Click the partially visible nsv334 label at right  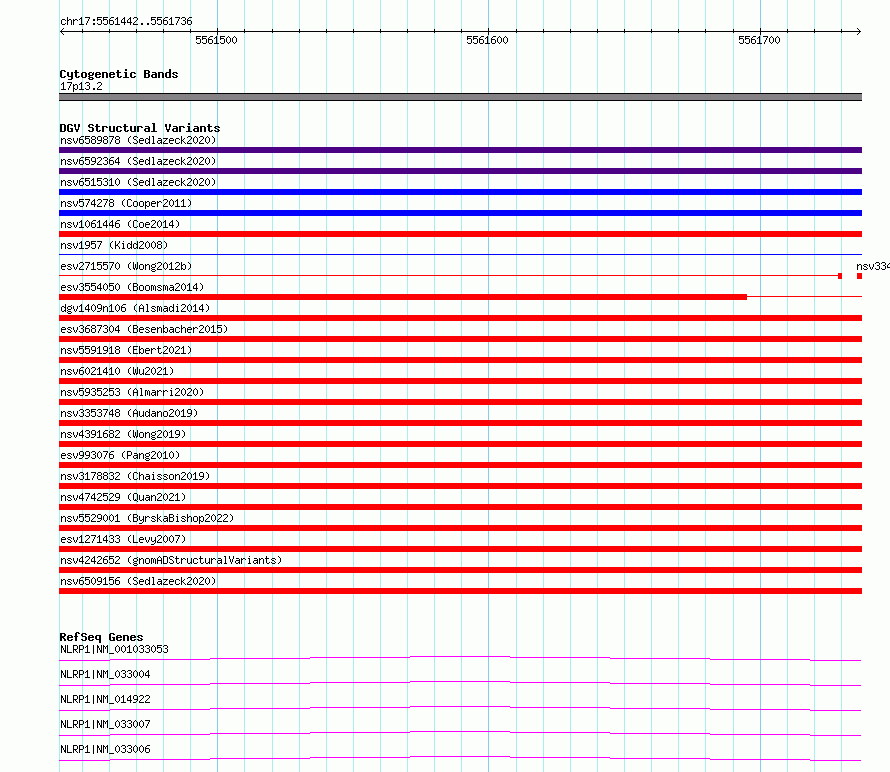click(x=873, y=266)
